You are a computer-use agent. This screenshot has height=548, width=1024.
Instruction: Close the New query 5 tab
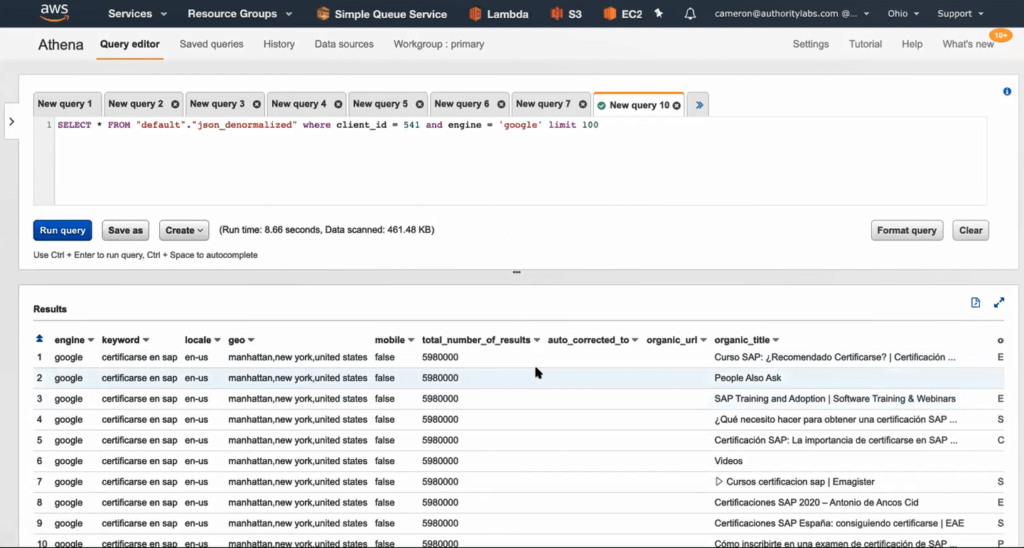[x=420, y=104]
